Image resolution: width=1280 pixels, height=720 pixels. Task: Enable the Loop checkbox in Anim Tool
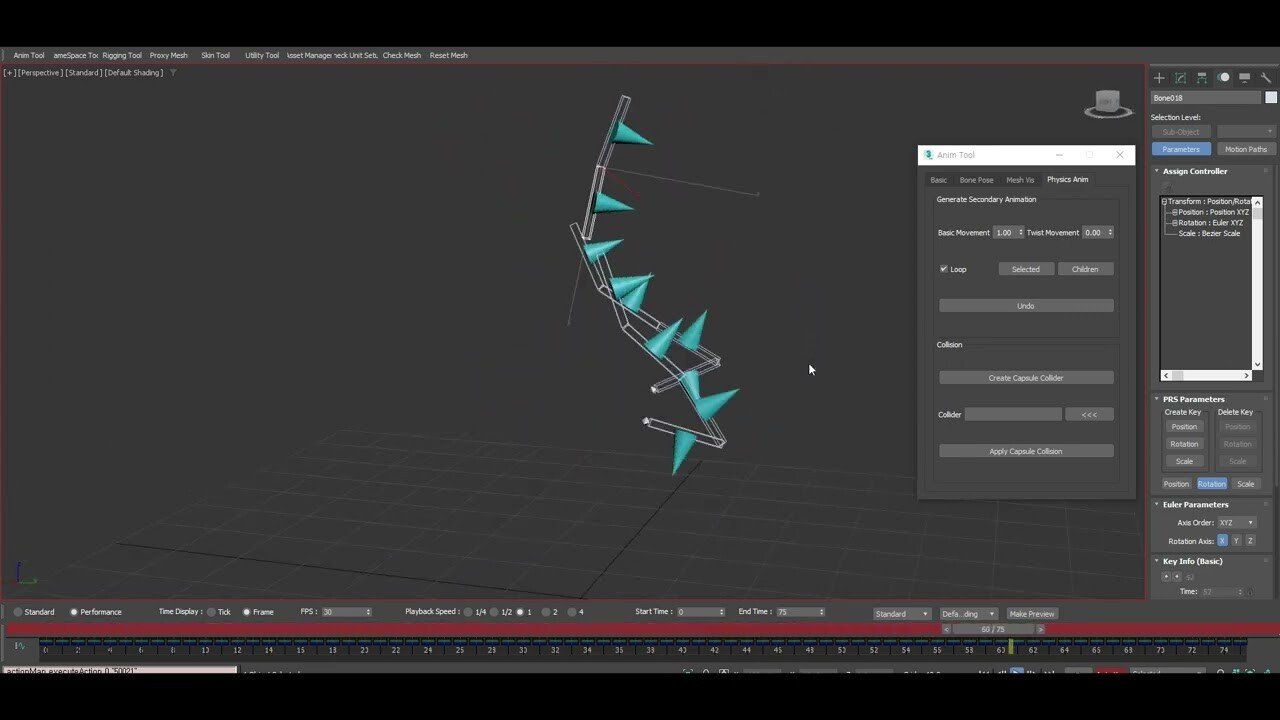[943, 268]
